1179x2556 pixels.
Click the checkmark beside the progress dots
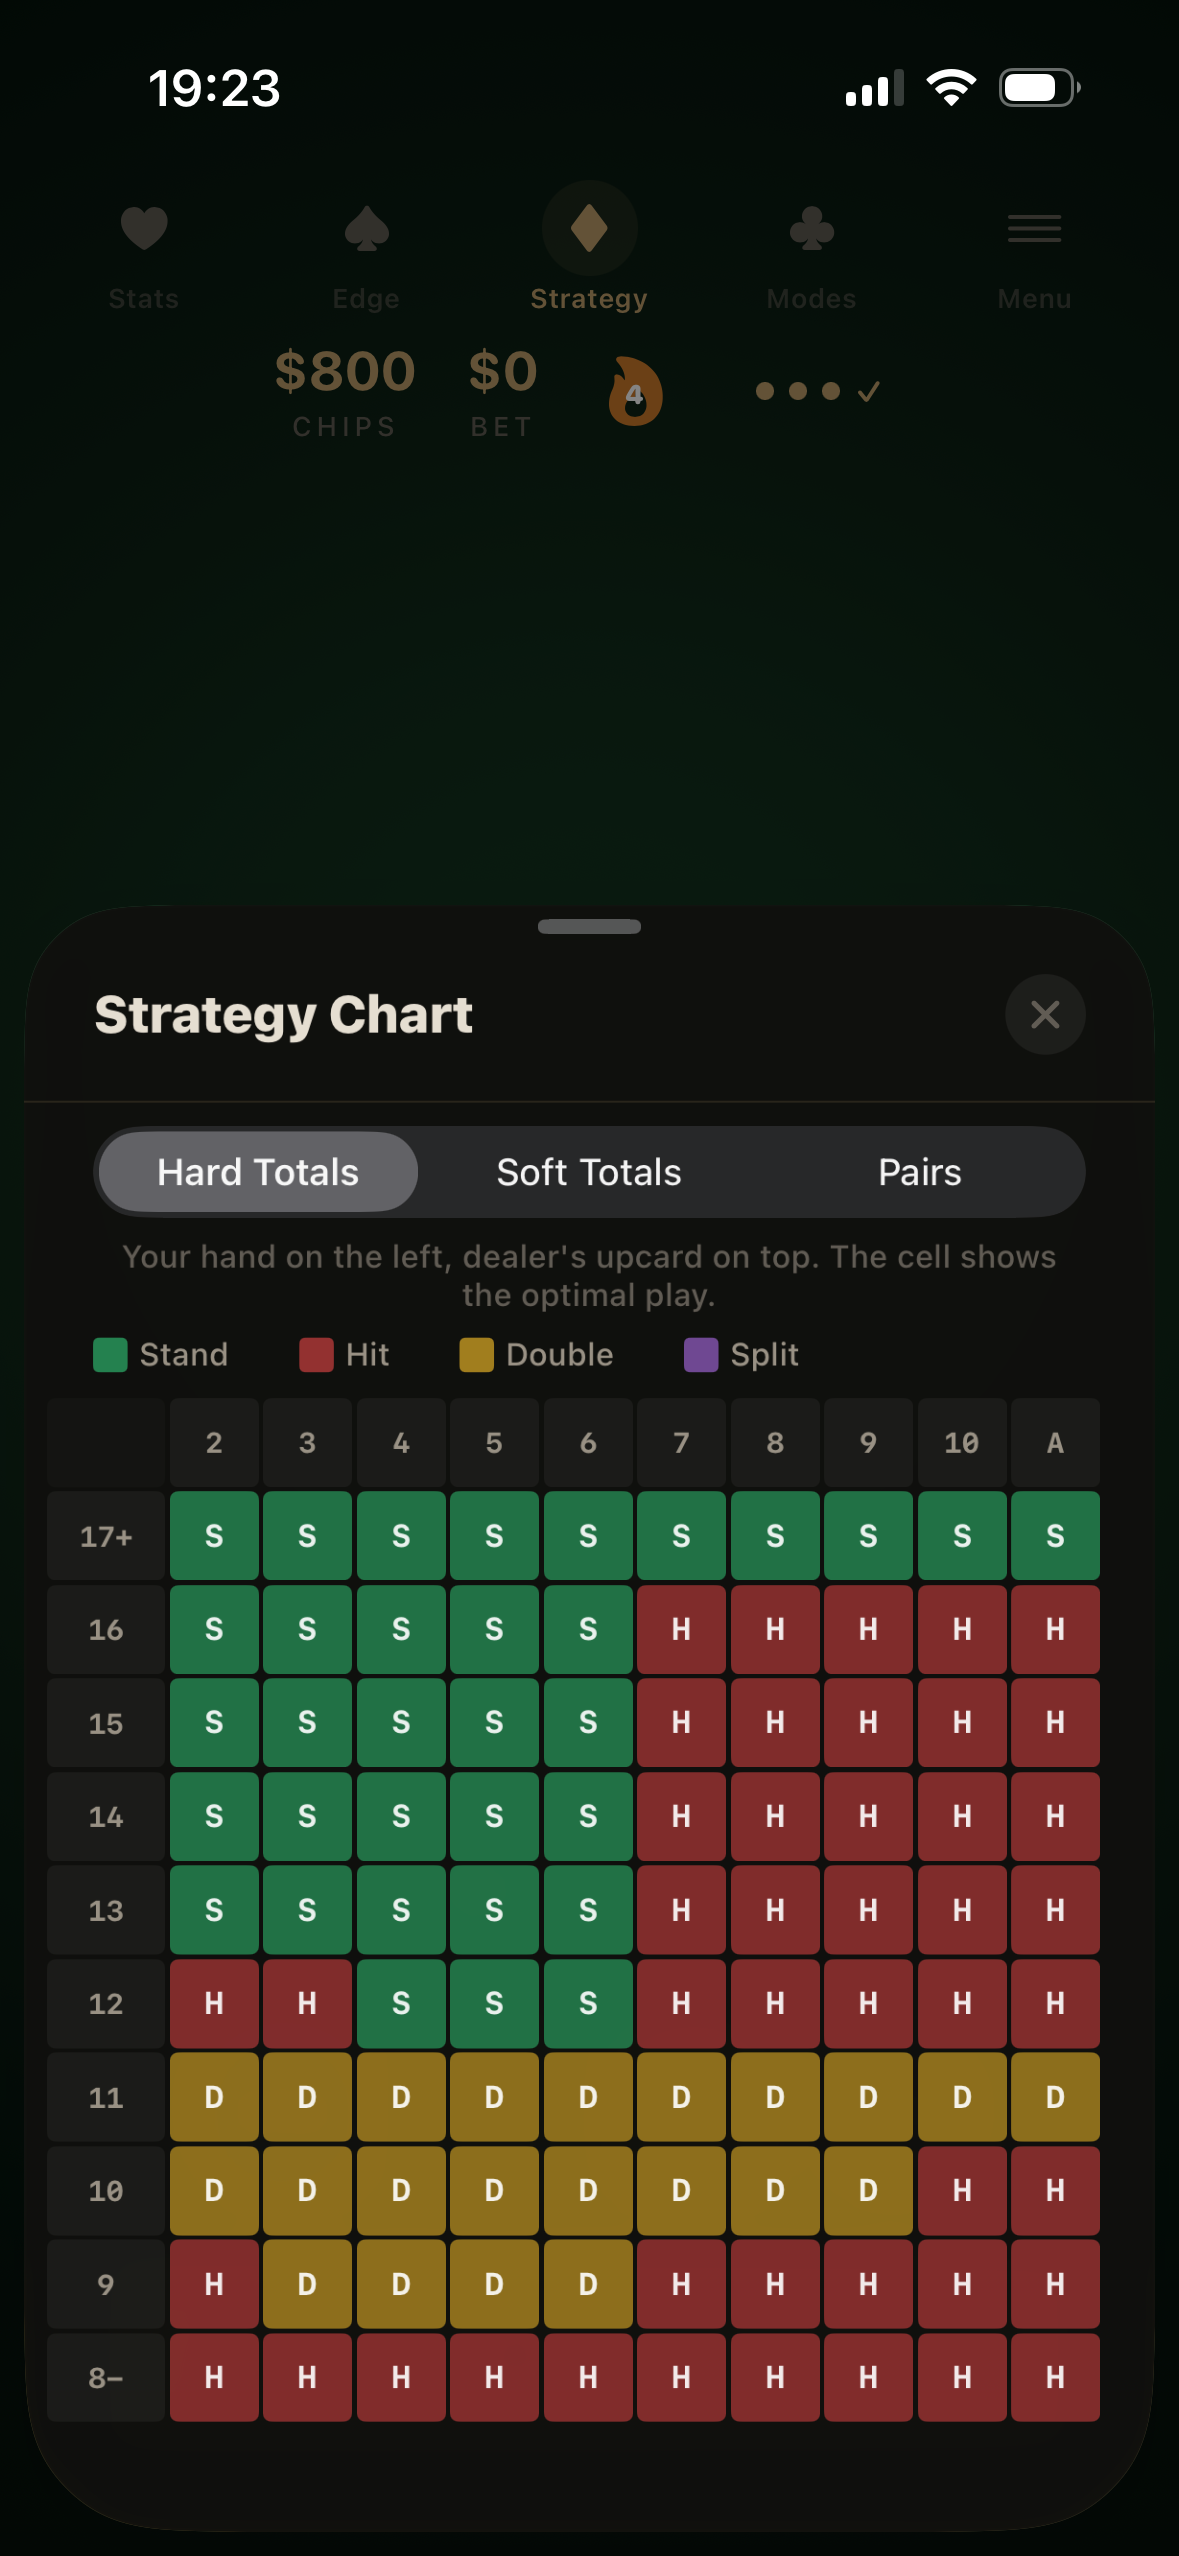[x=866, y=391]
